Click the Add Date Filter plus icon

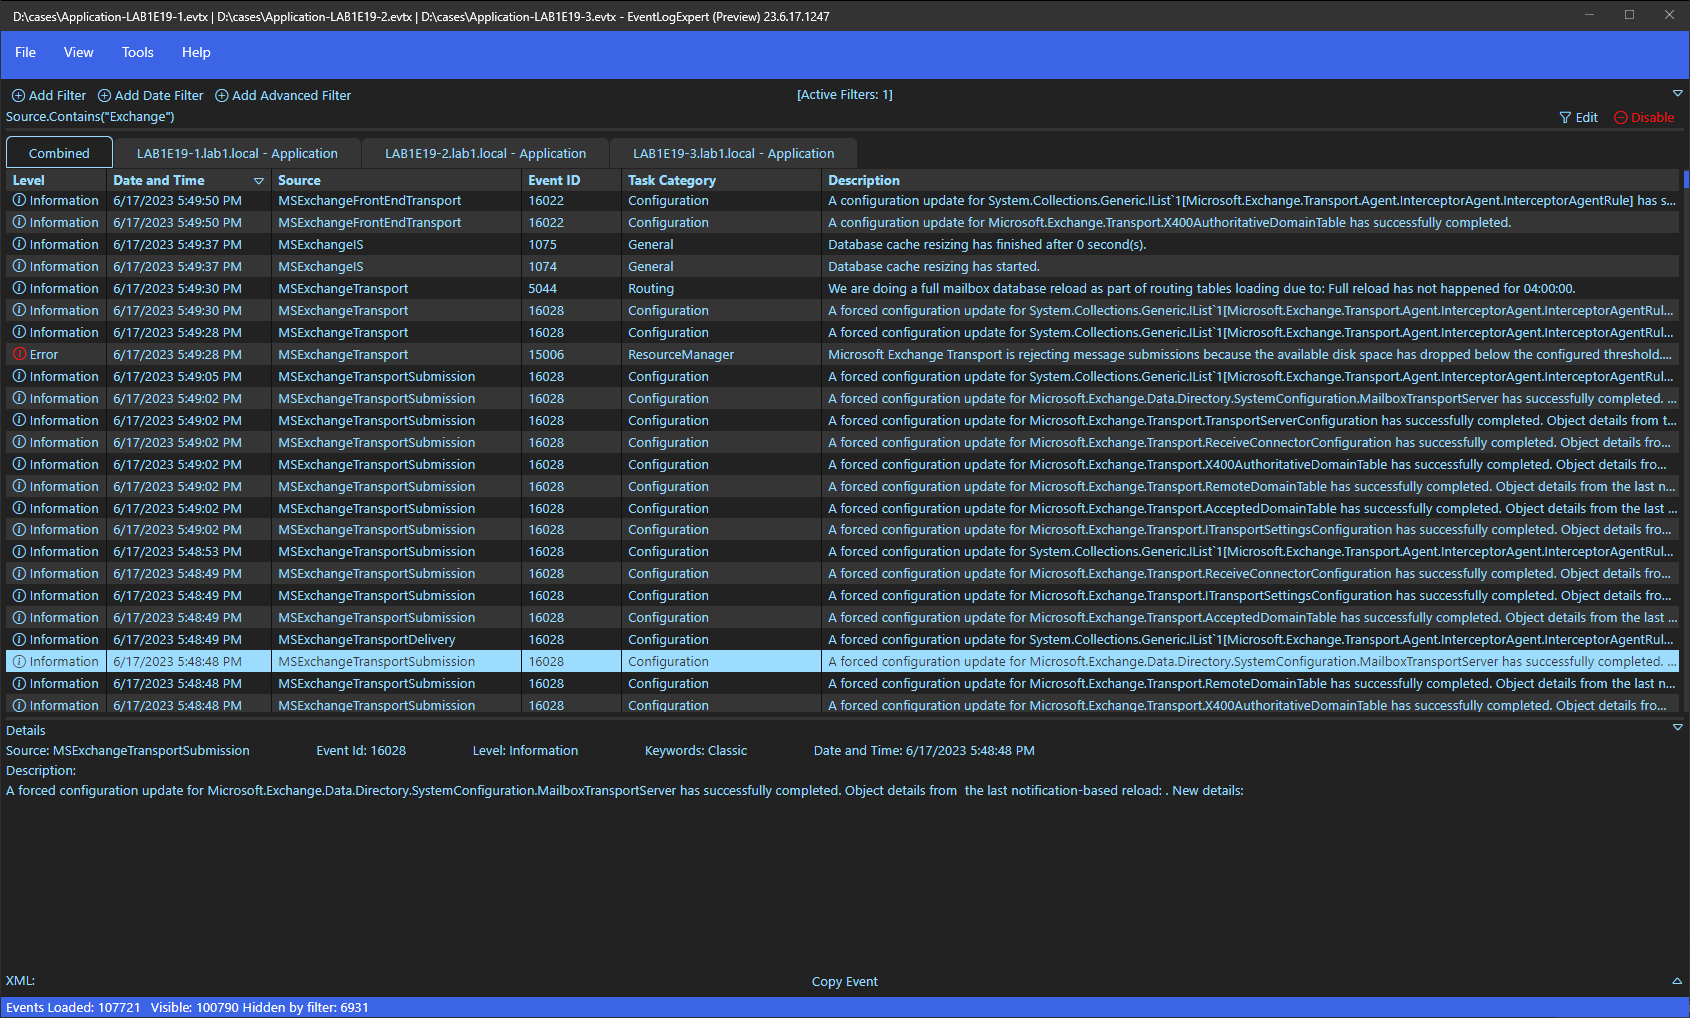104,96
